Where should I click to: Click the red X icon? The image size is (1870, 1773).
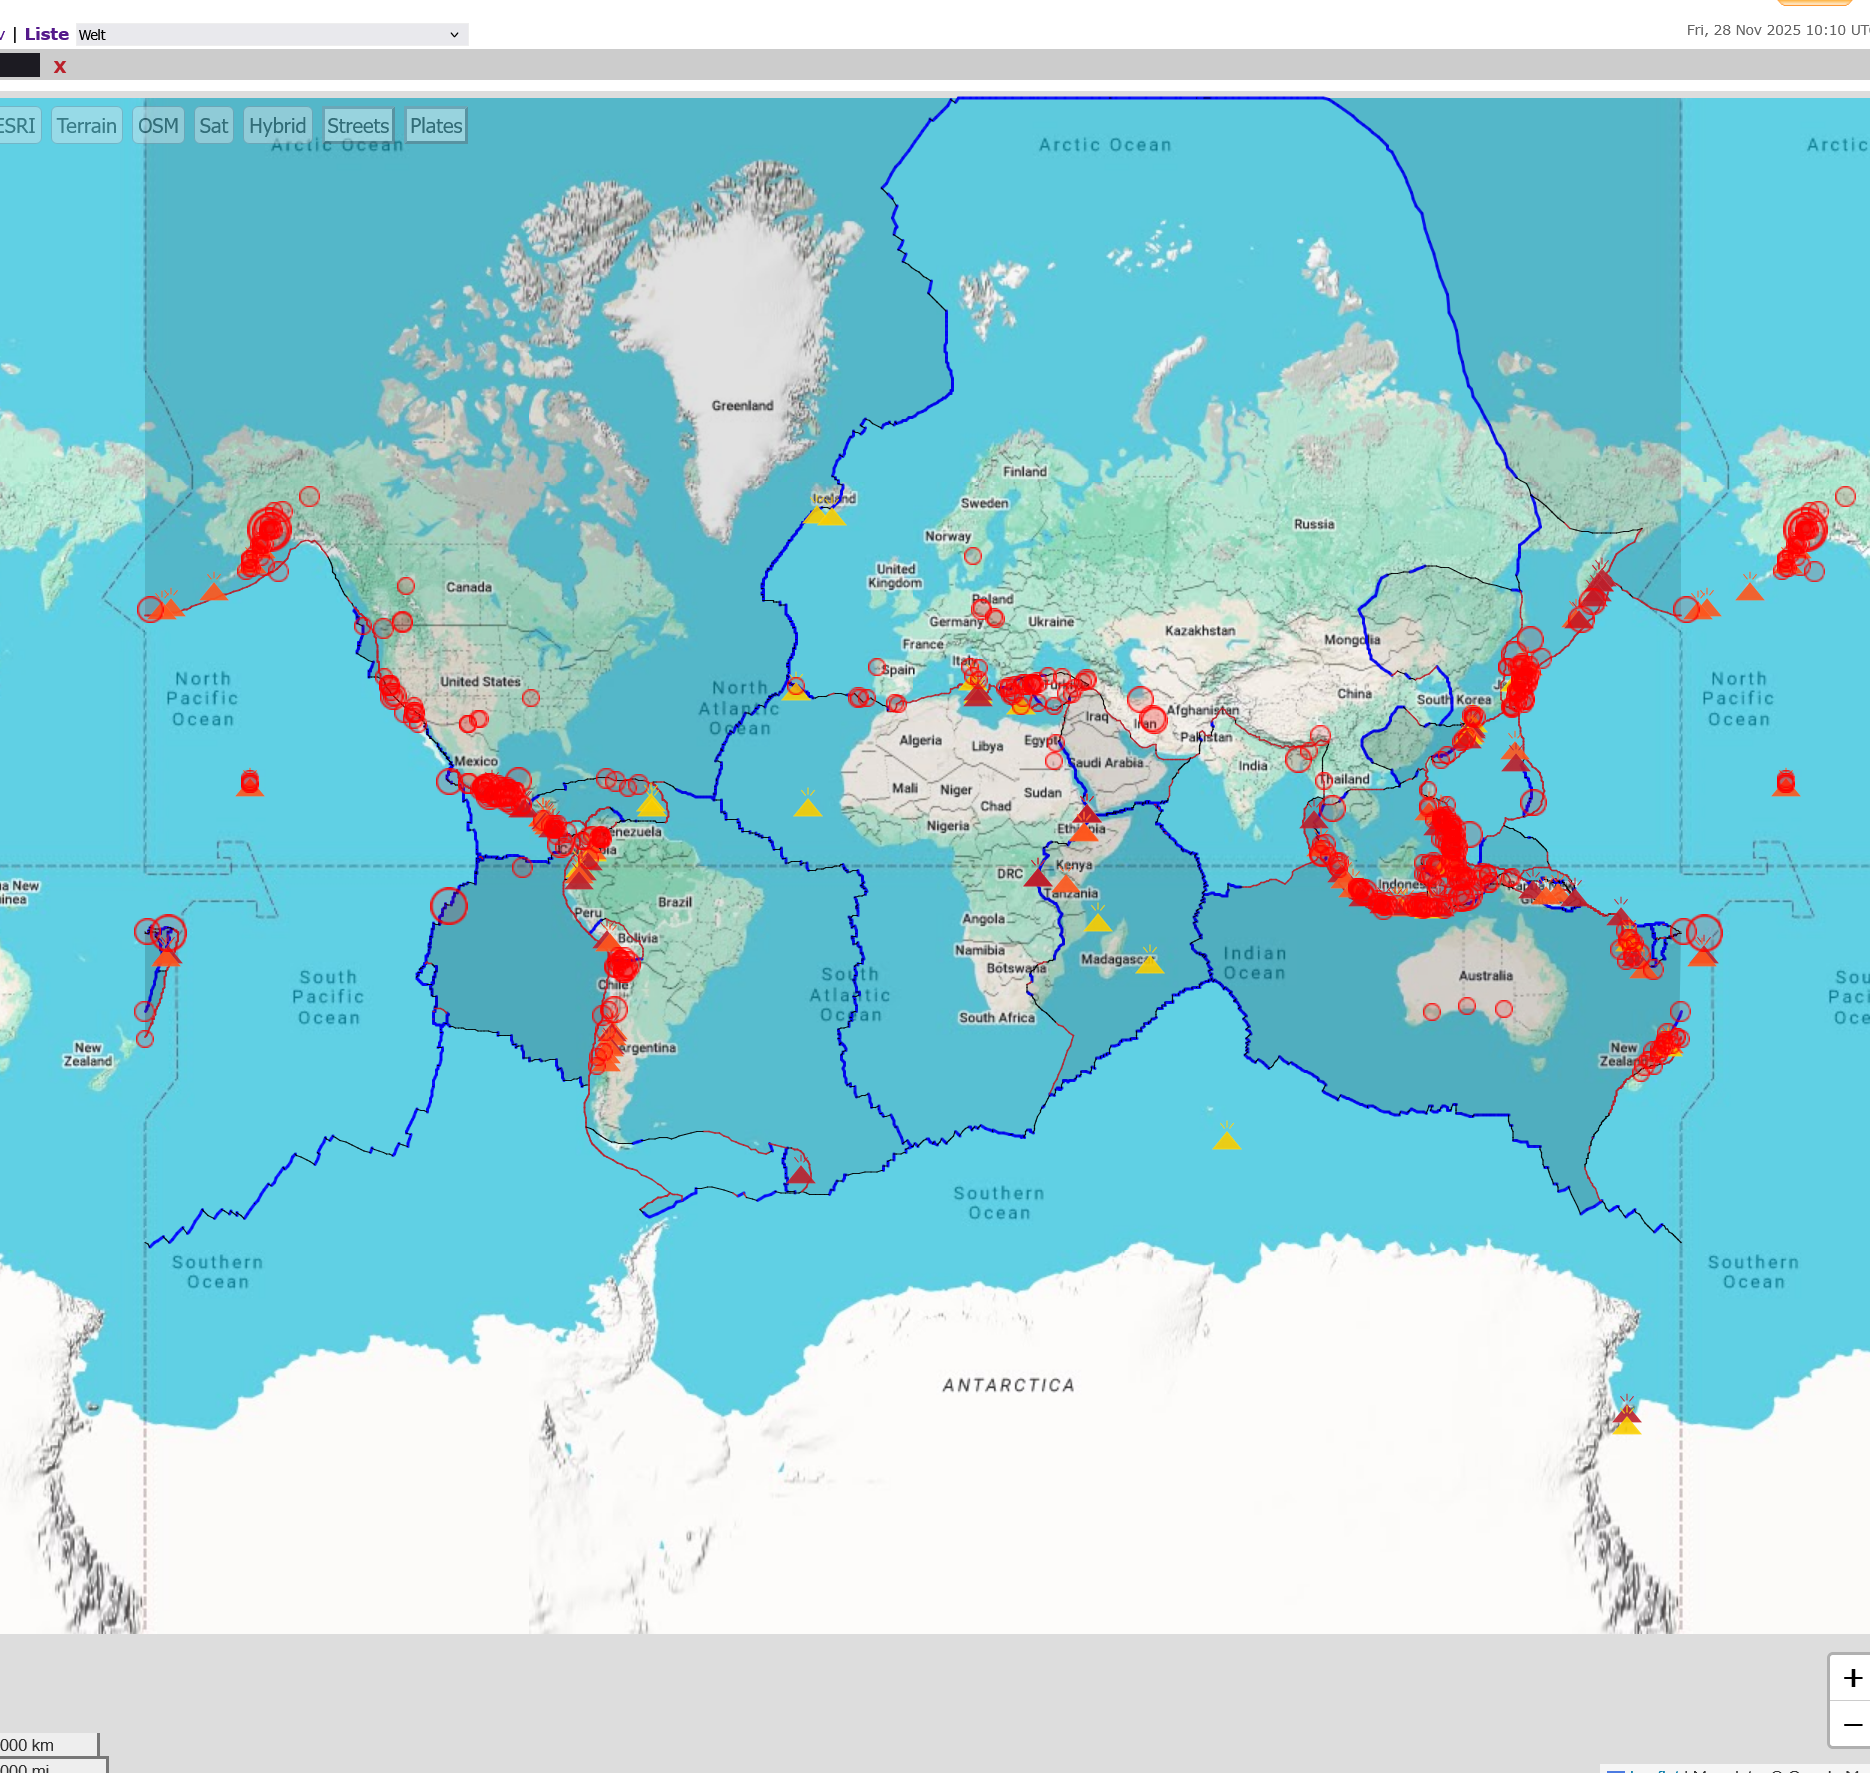click(x=60, y=67)
